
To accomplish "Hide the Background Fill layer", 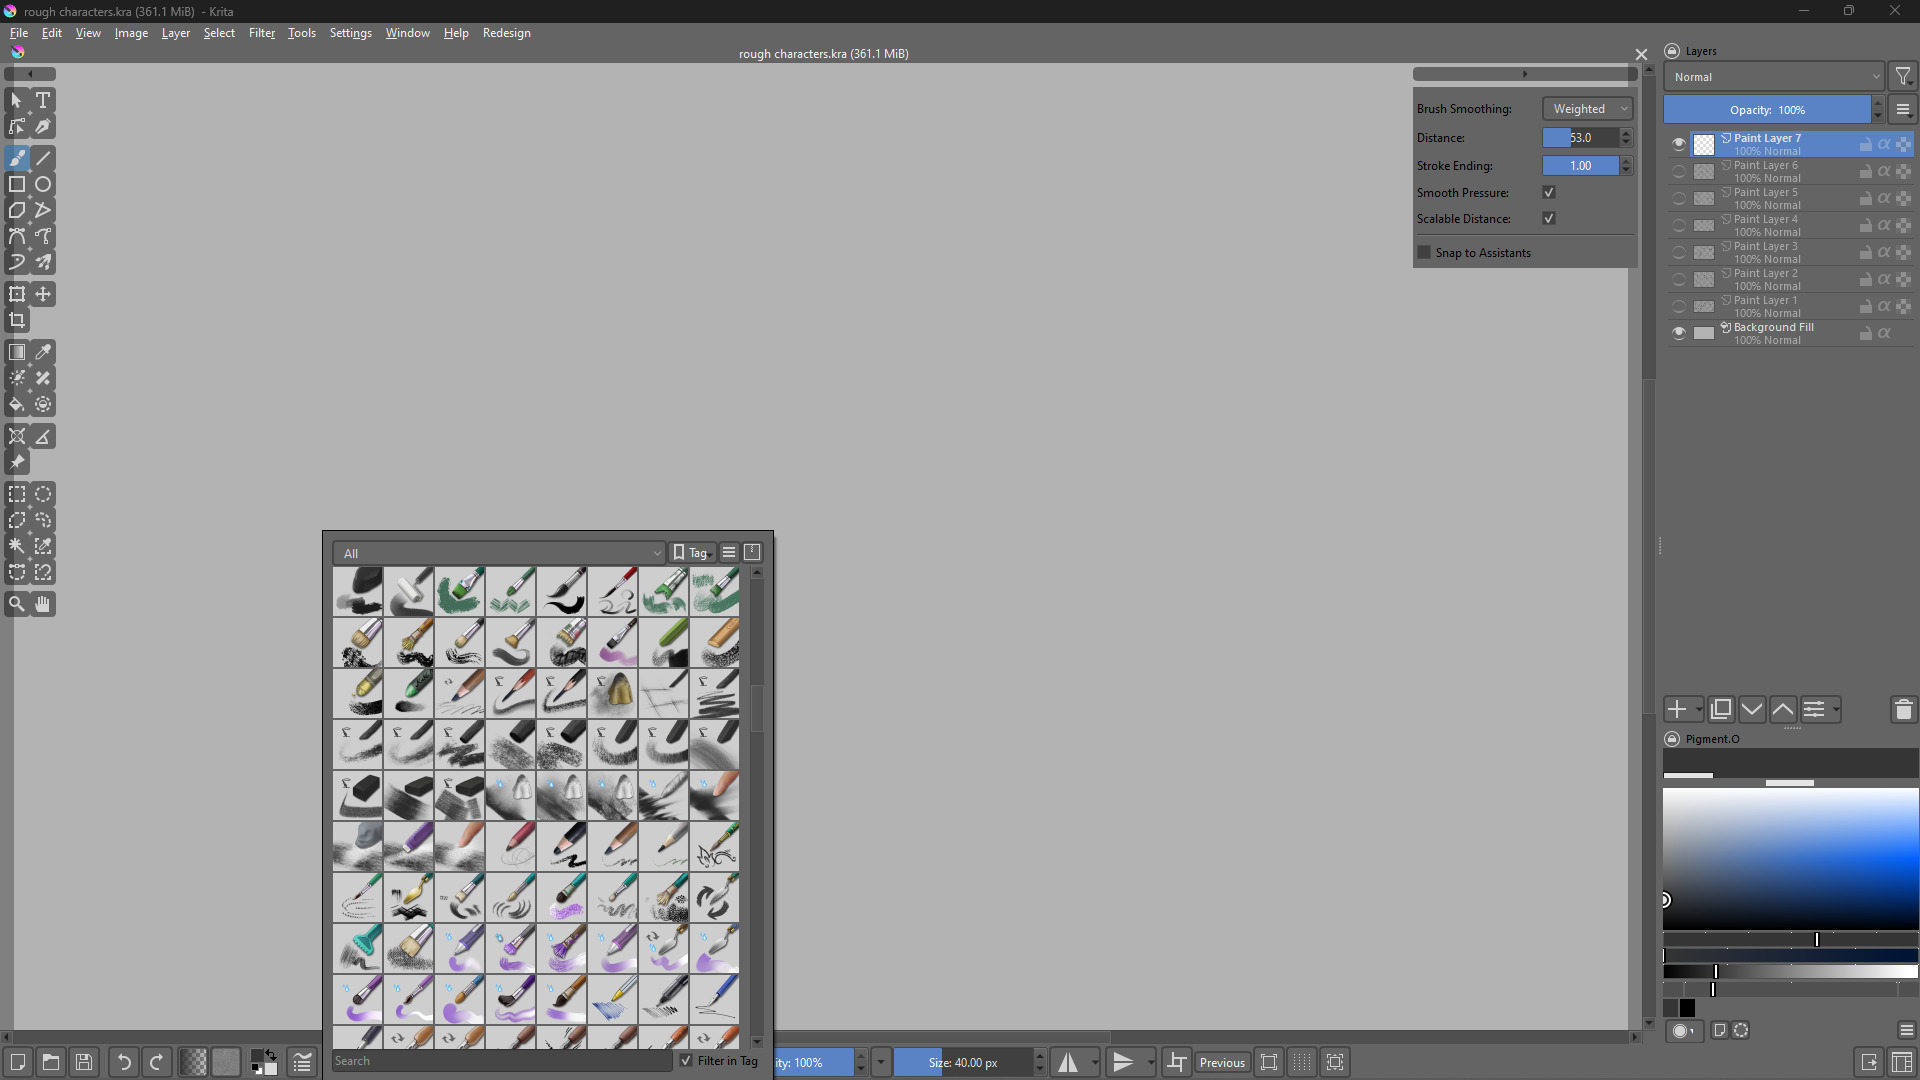I will [x=1679, y=334].
